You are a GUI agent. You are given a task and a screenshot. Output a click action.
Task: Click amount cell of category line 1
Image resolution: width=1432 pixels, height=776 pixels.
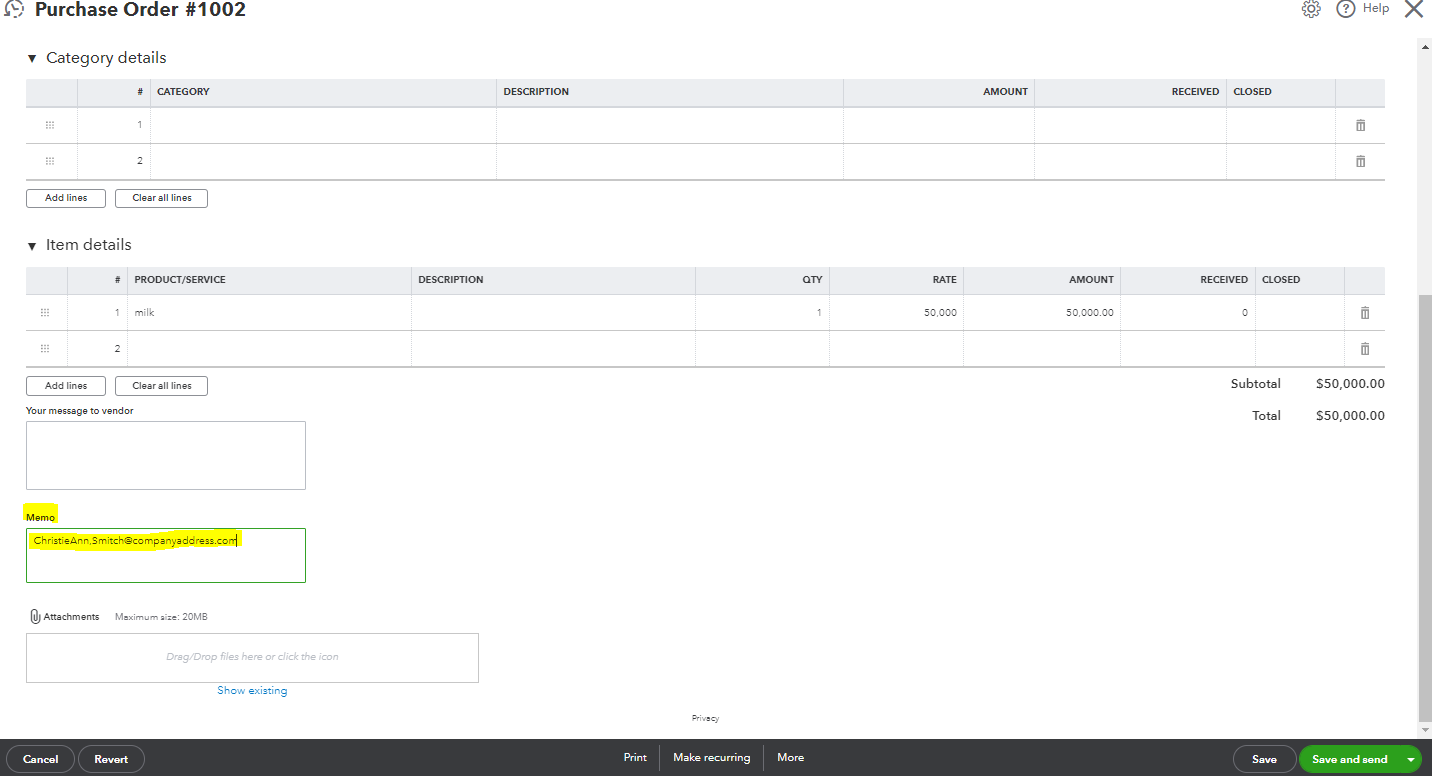(939, 125)
